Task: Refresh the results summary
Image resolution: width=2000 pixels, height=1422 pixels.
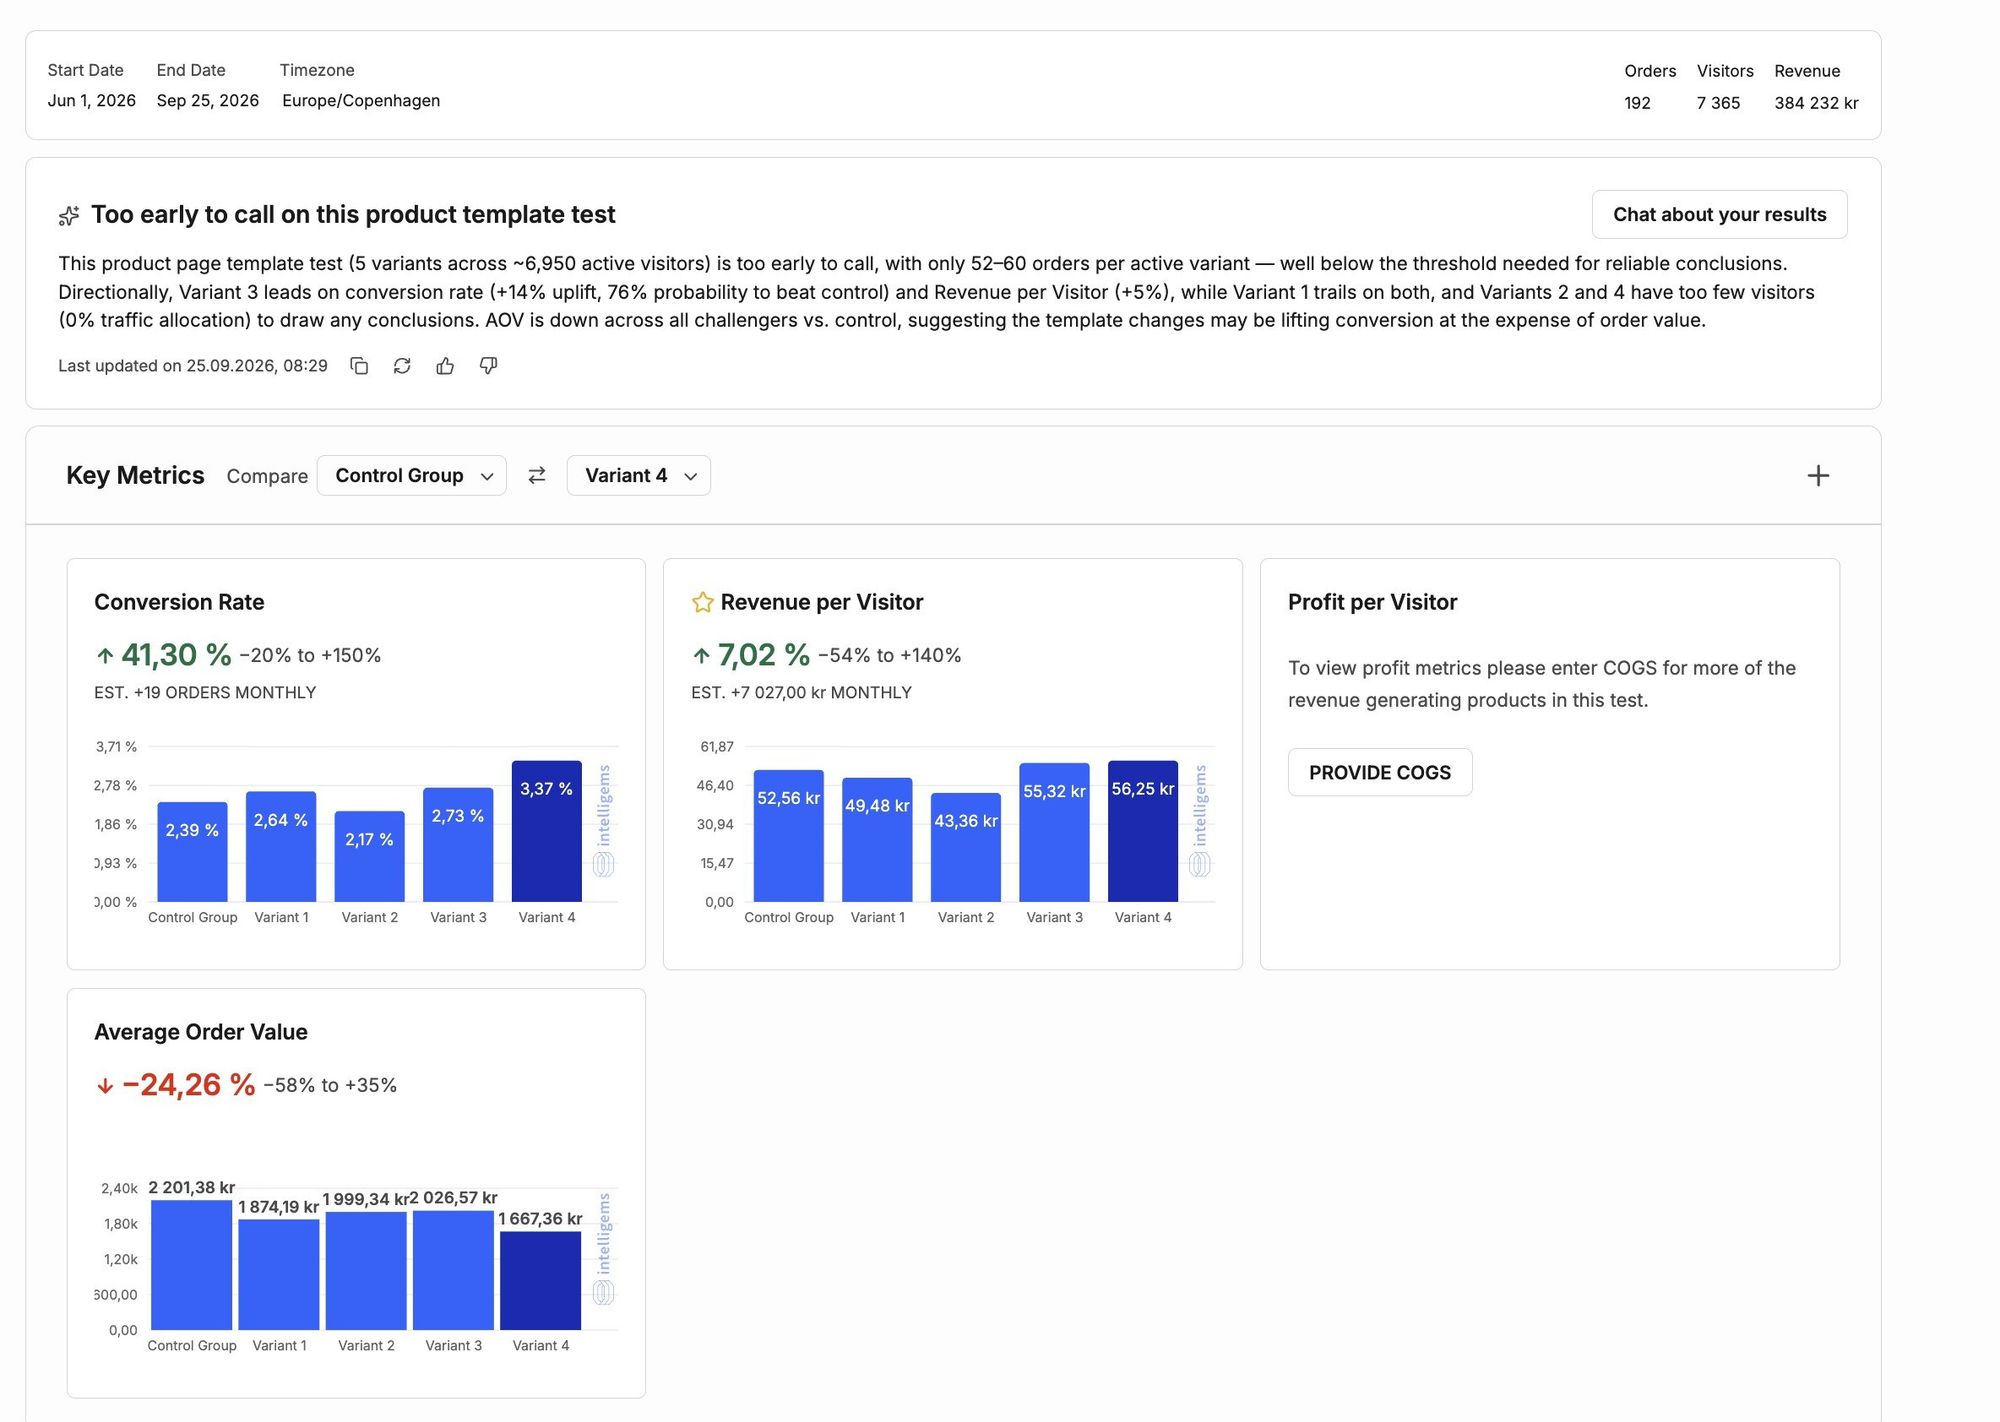Action: tap(402, 366)
